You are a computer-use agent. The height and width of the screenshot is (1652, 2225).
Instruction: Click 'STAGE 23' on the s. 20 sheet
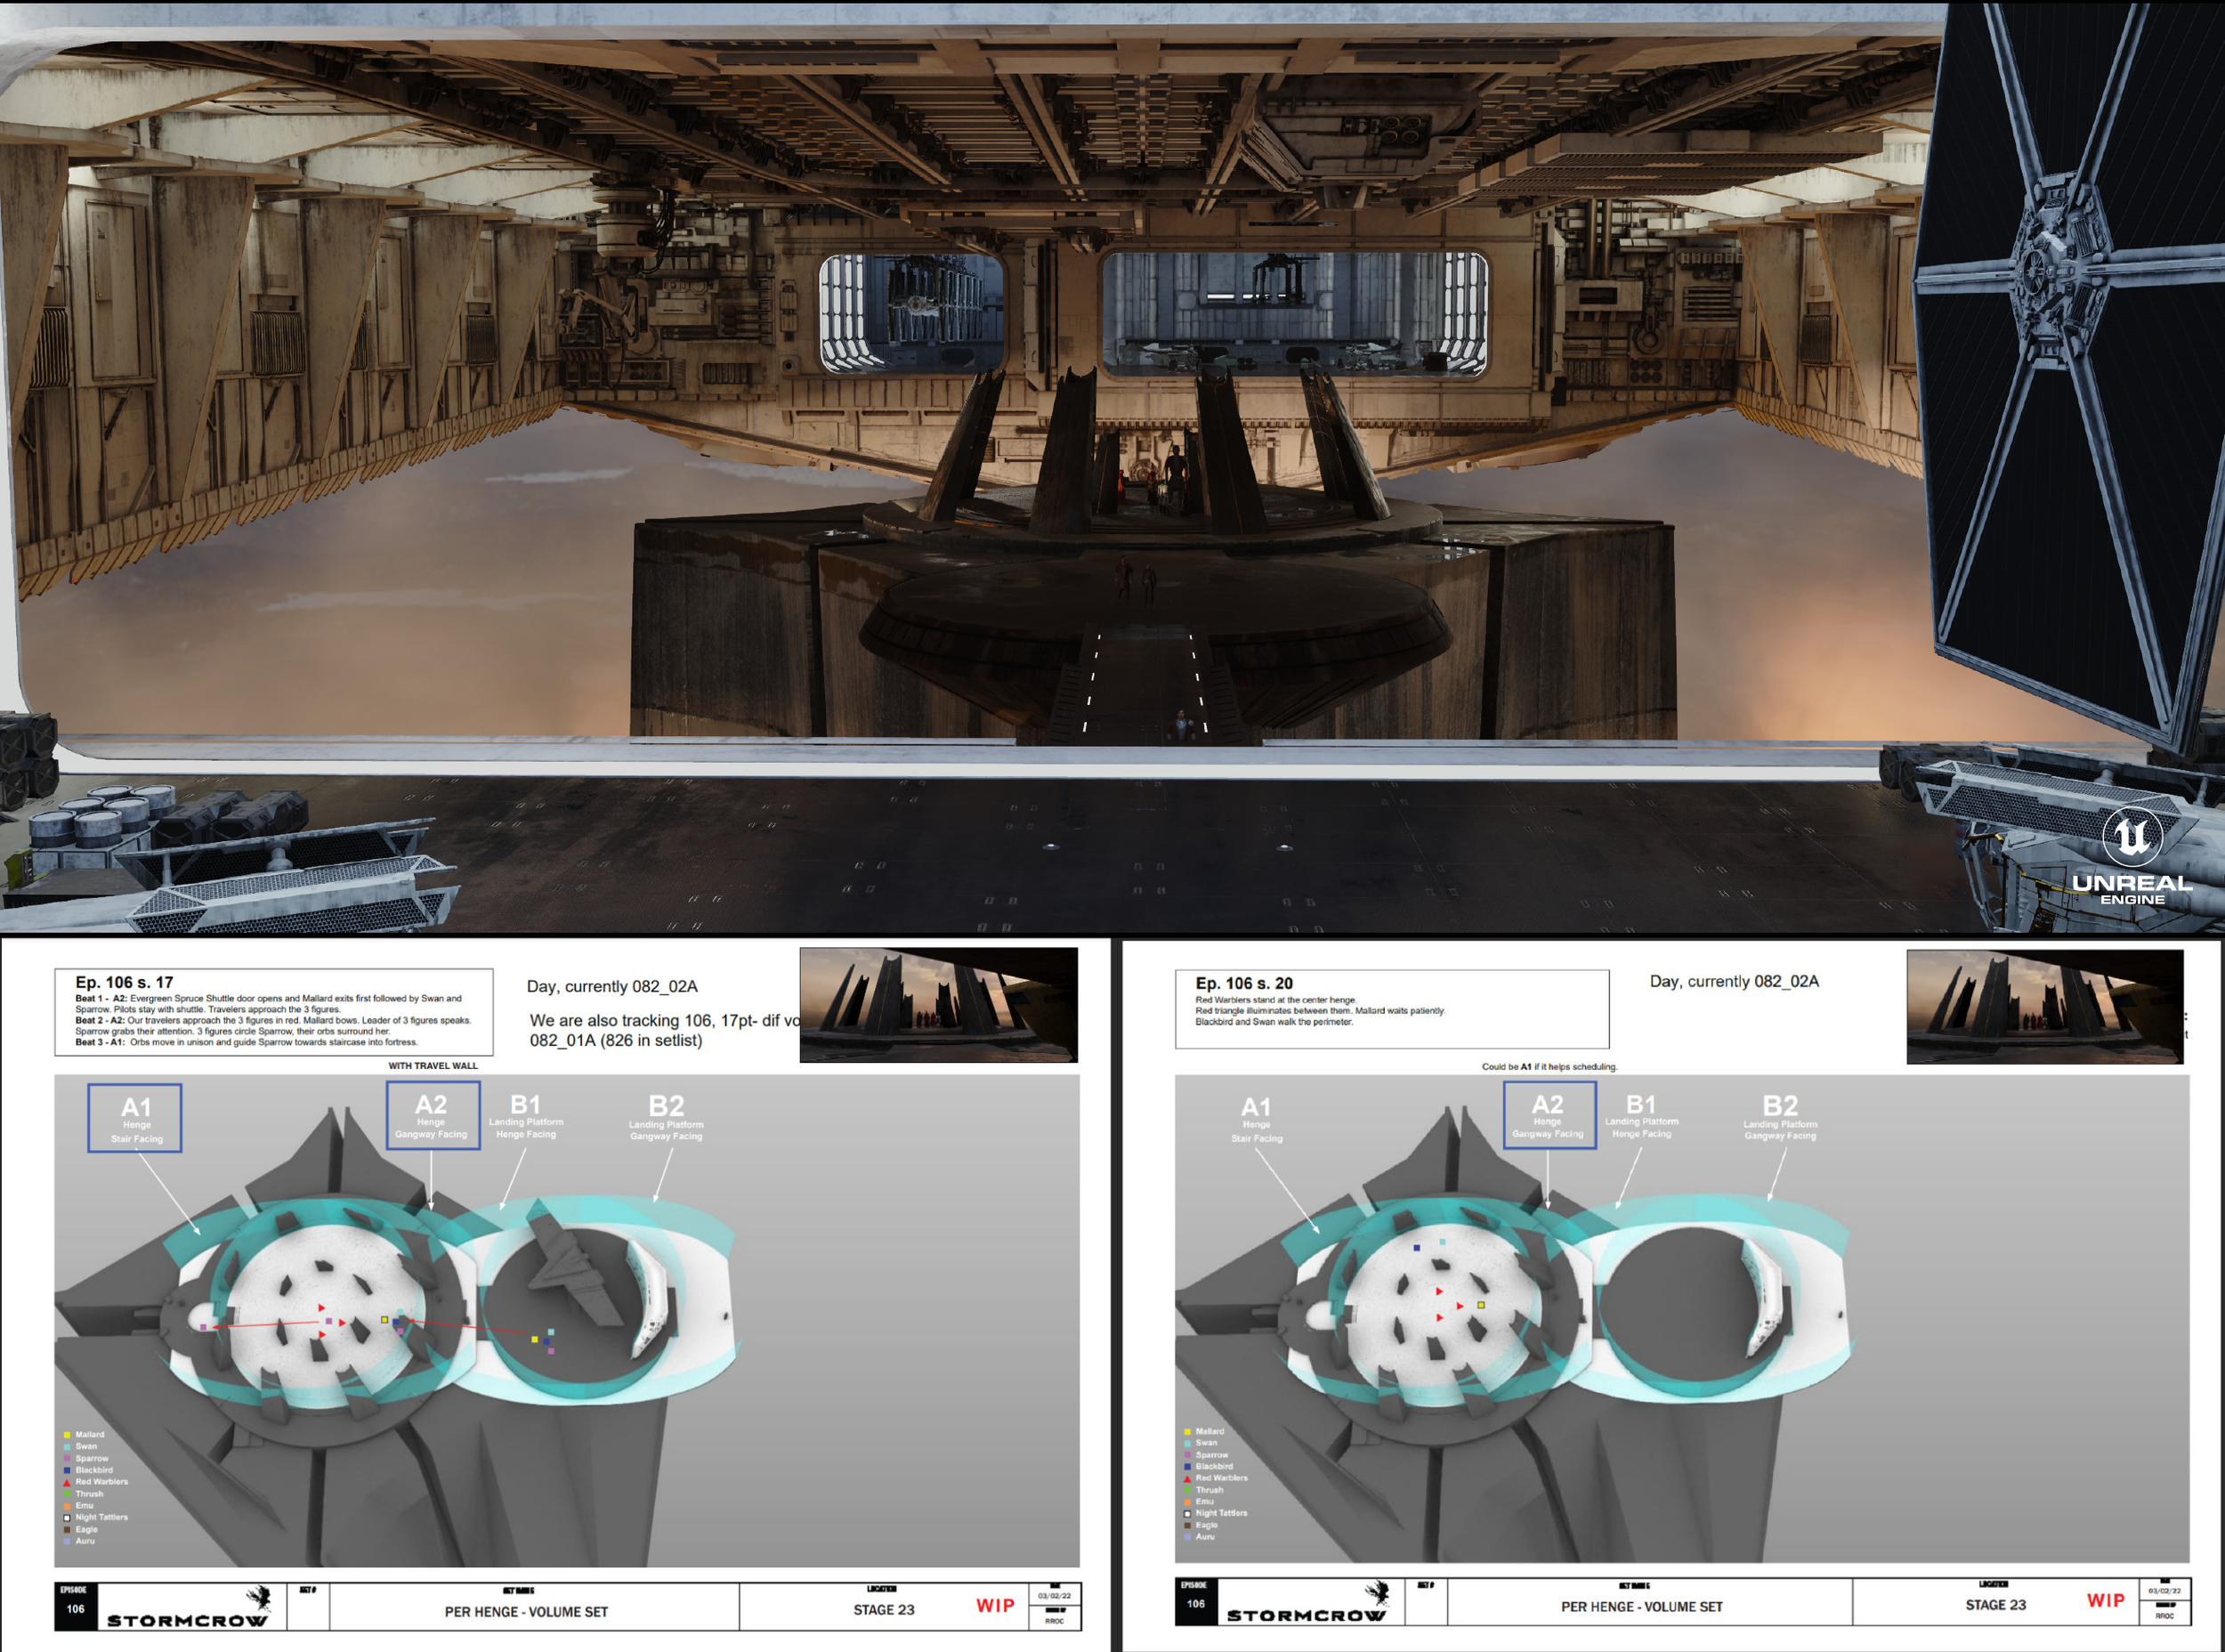1996,1605
